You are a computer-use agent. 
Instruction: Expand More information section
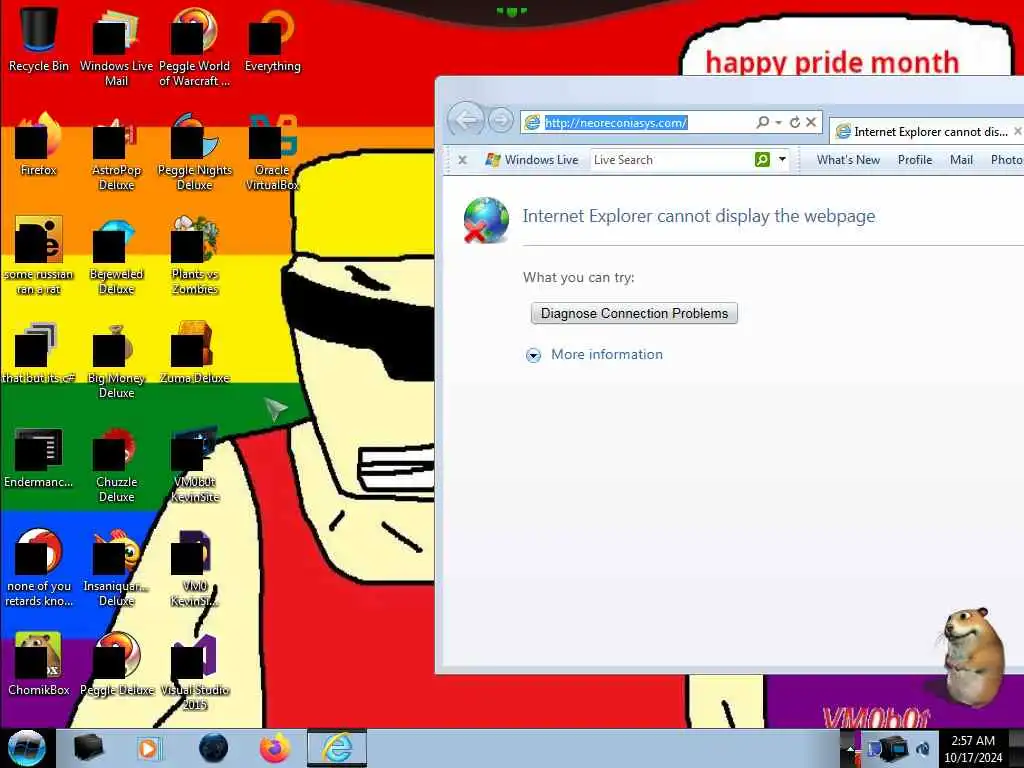tap(534, 355)
